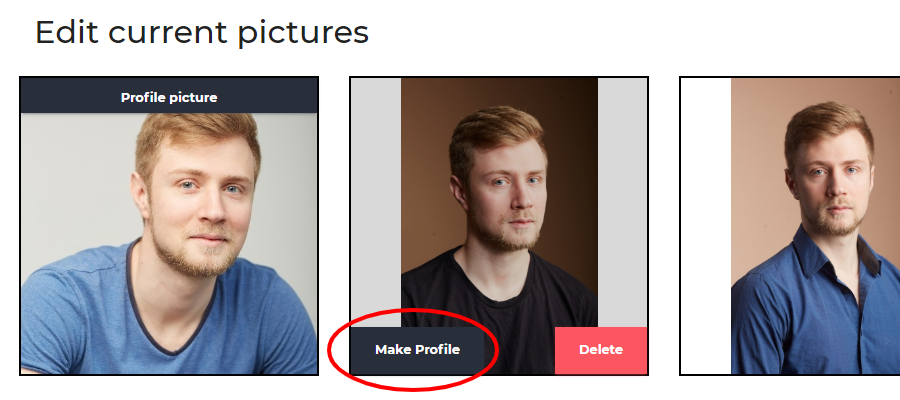Select the current profile picture thumbnail
Screen dimensions: 900x400
click(169, 240)
